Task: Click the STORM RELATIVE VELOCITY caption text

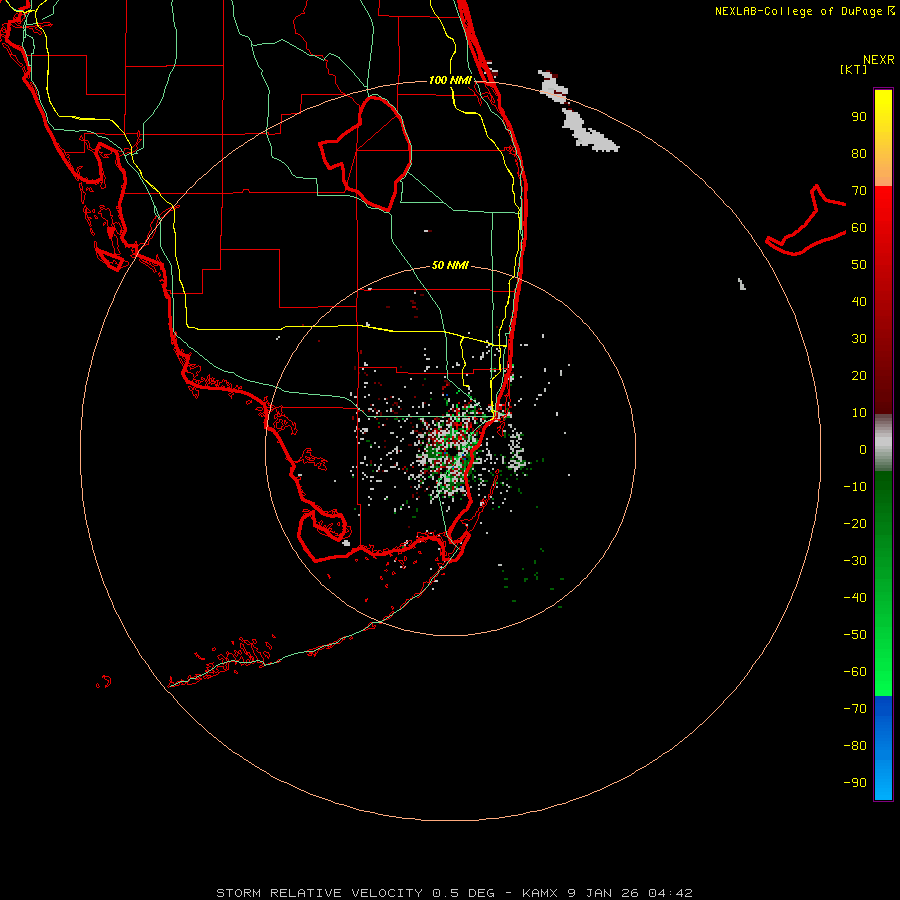Action: click(x=321, y=893)
